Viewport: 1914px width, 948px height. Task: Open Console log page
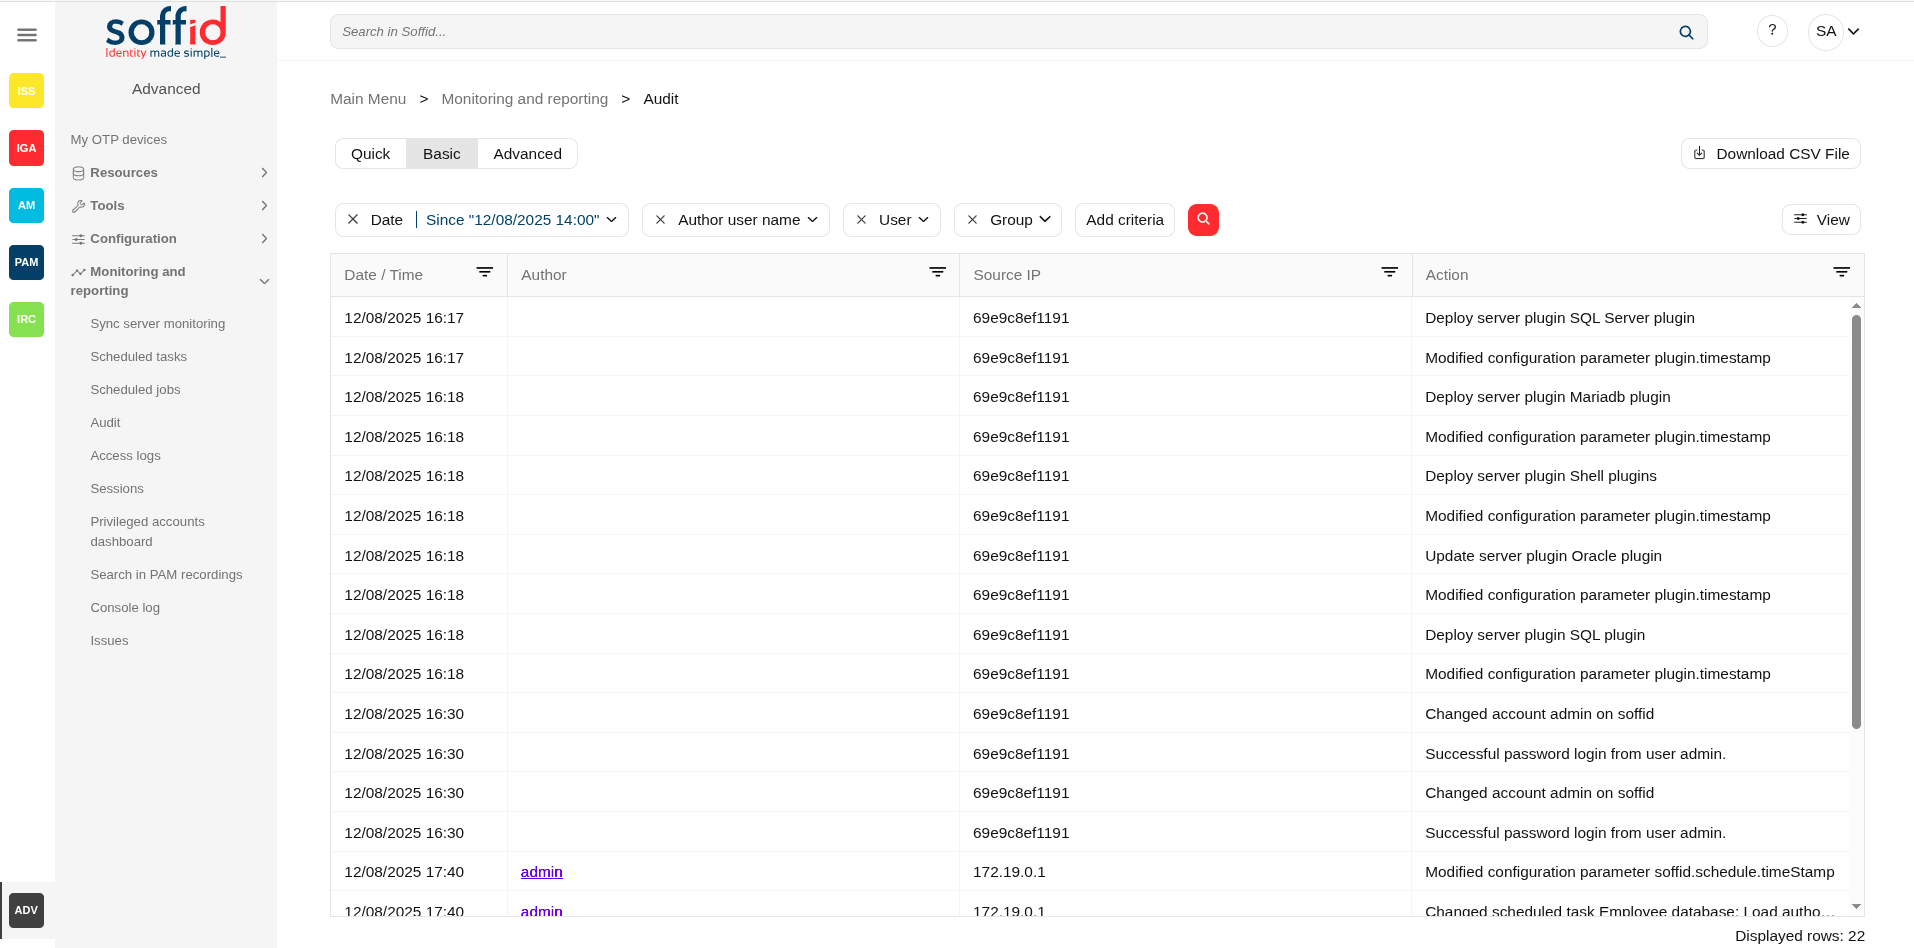125,608
